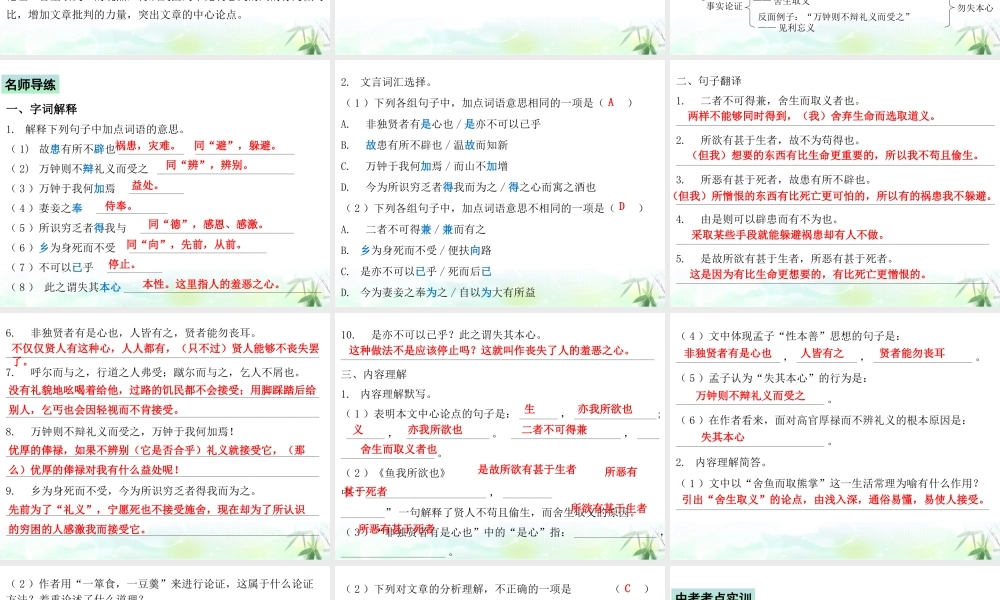
Task: Click option B 乡为身死而不受 / 便扶向路
Action: coord(416,250)
